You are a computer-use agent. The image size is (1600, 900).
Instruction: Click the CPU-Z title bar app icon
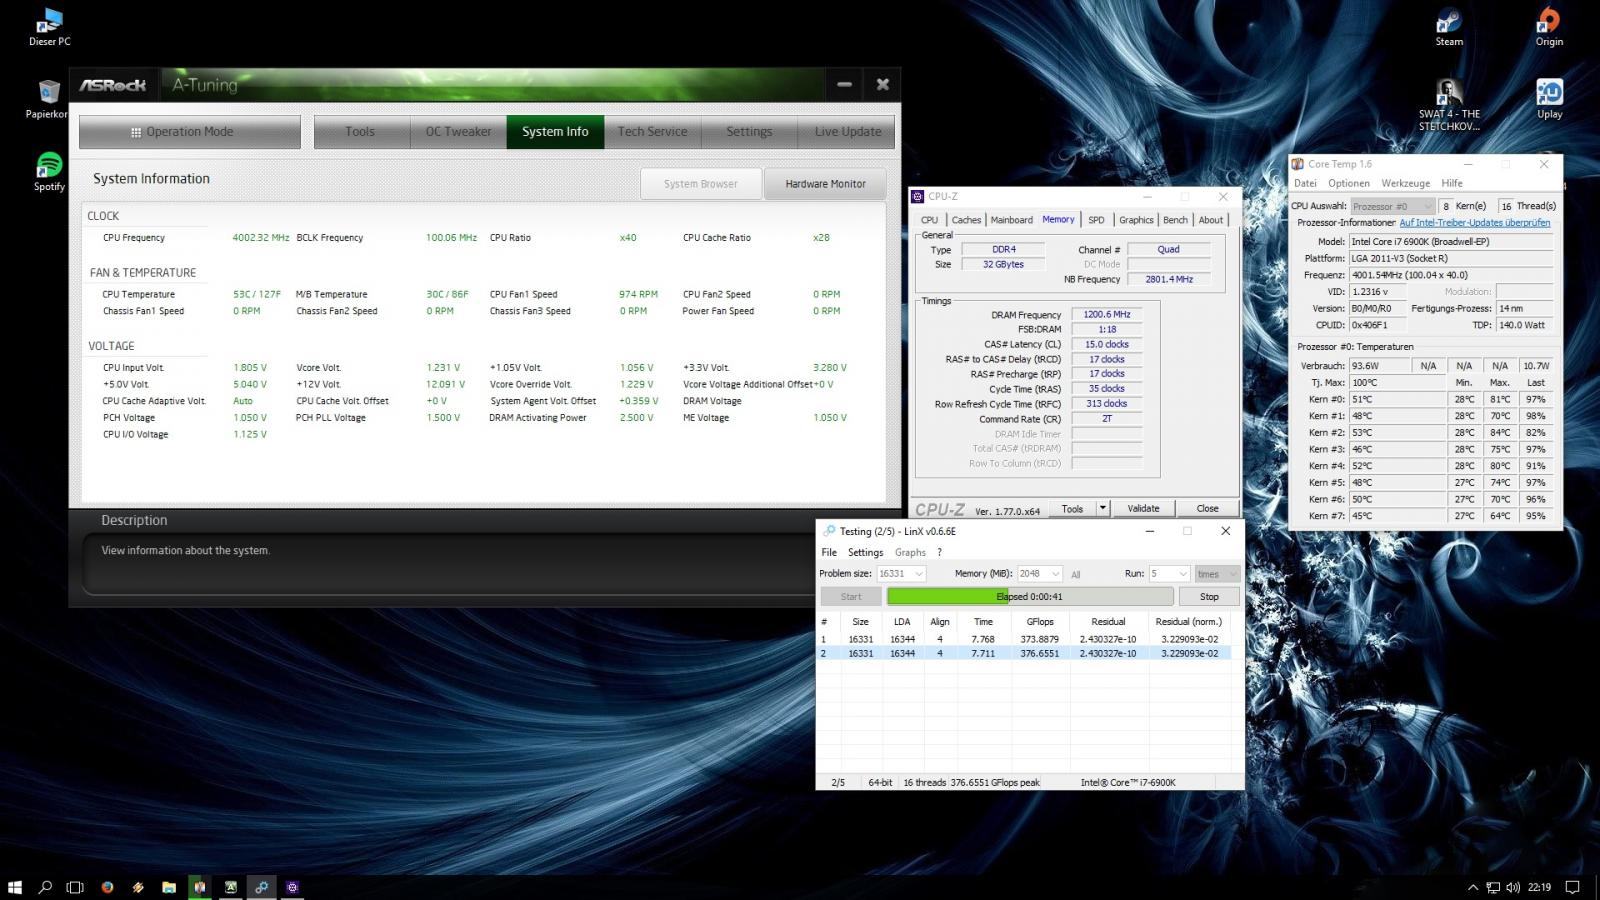[918, 197]
